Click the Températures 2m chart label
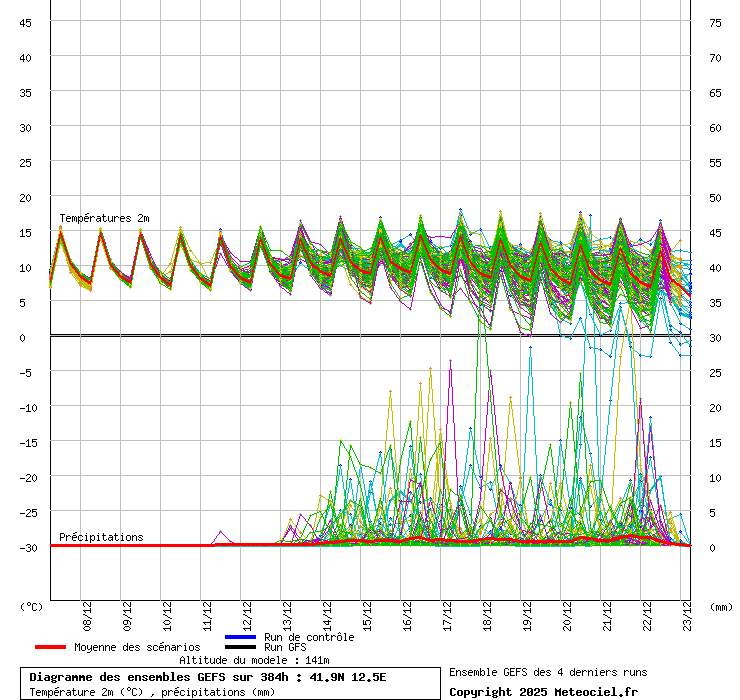The width and height of the screenshot is (740, 700). [x=104, y=218]
